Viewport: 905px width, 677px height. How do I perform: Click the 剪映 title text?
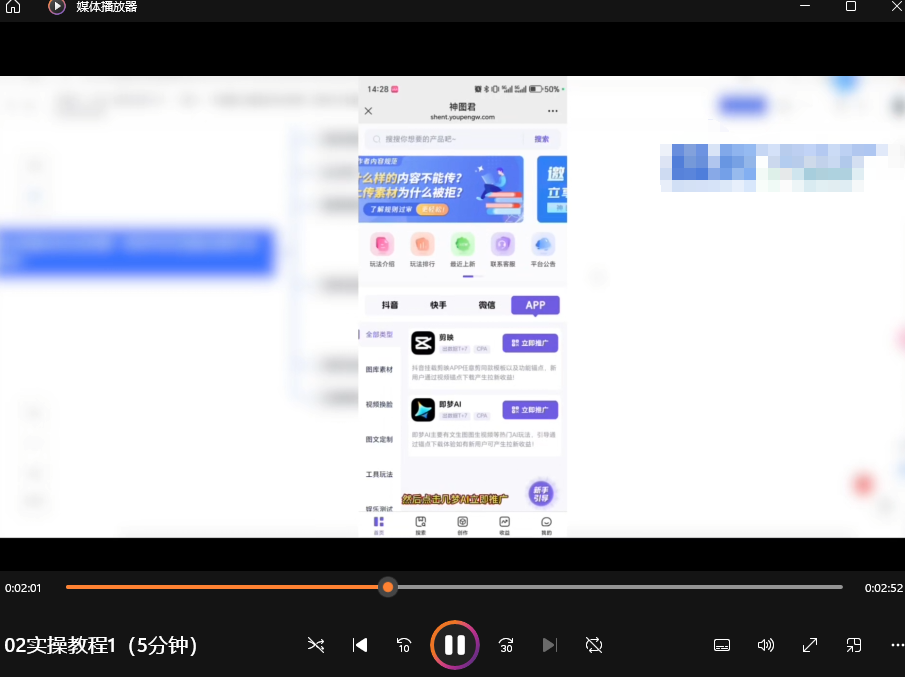[446, 338]
